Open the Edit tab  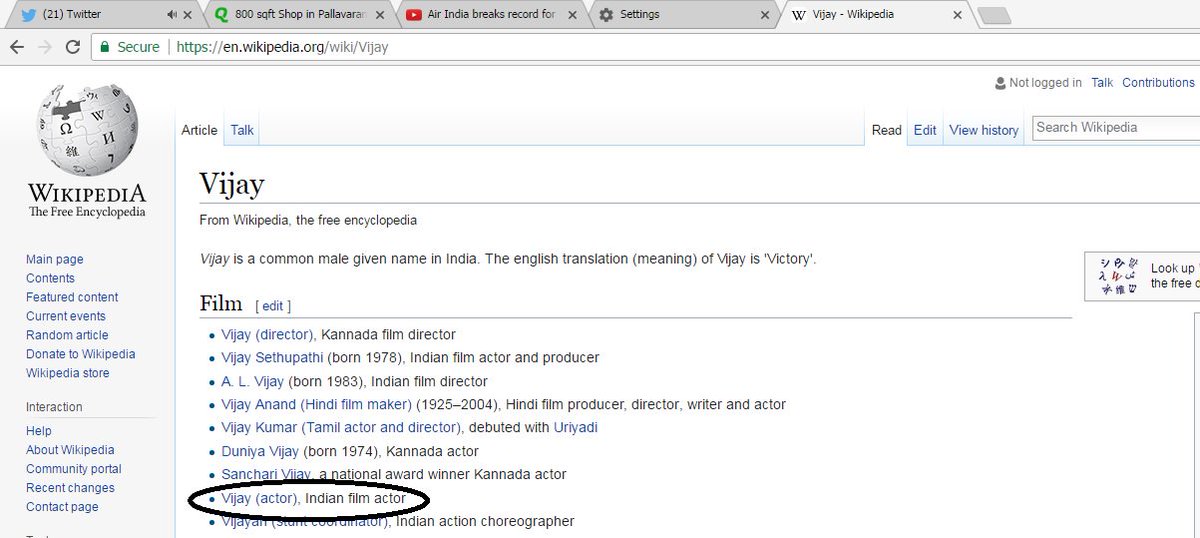[x=925, y=130]
